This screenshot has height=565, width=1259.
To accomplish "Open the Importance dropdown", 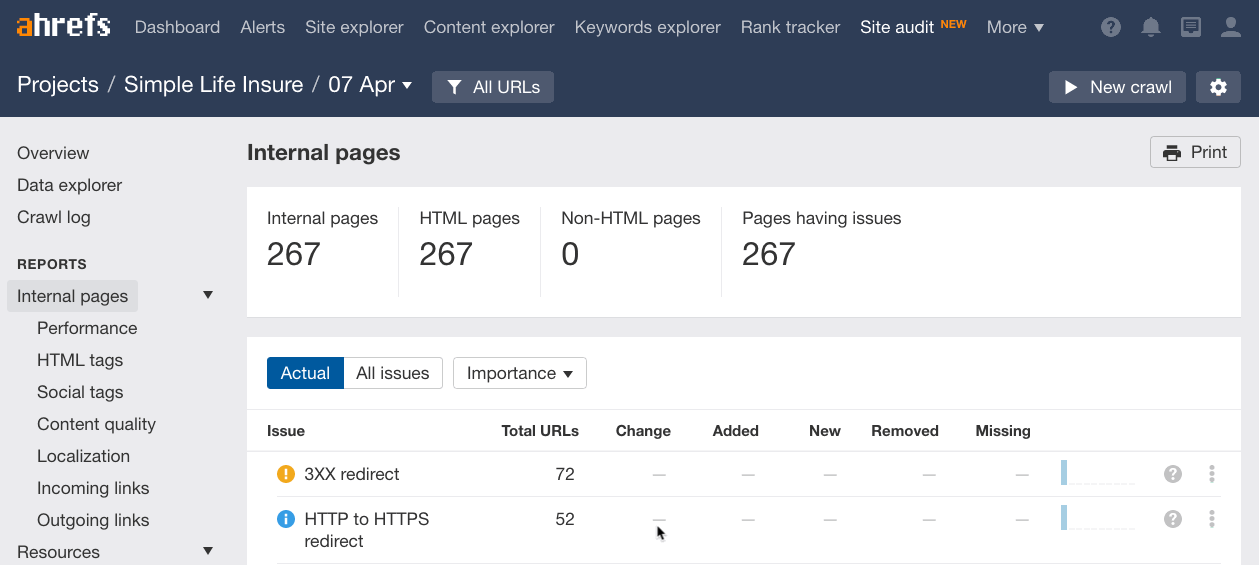I will (519, 373).
